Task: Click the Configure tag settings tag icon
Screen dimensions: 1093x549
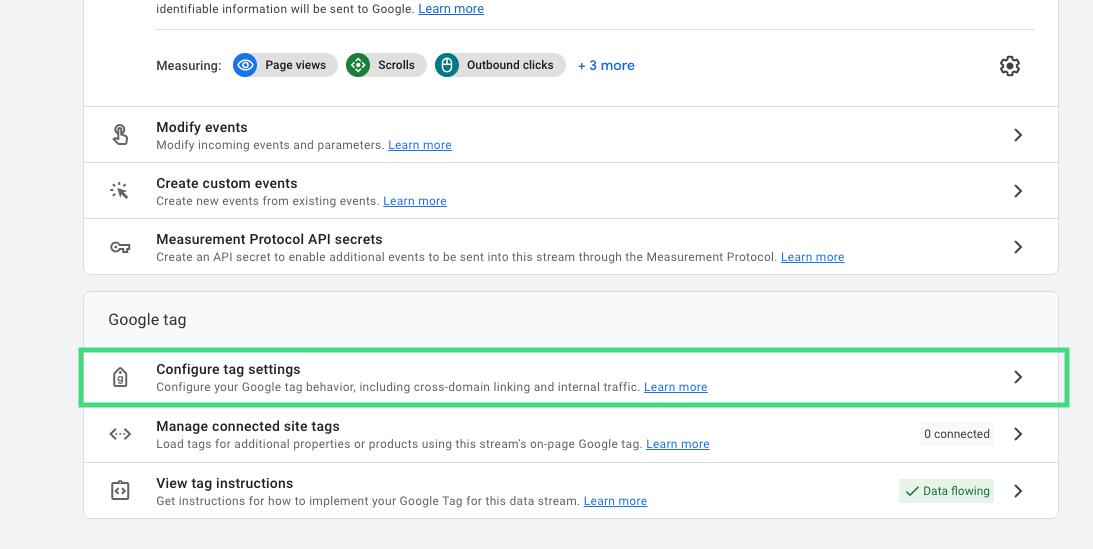Action: click(120, 377)
